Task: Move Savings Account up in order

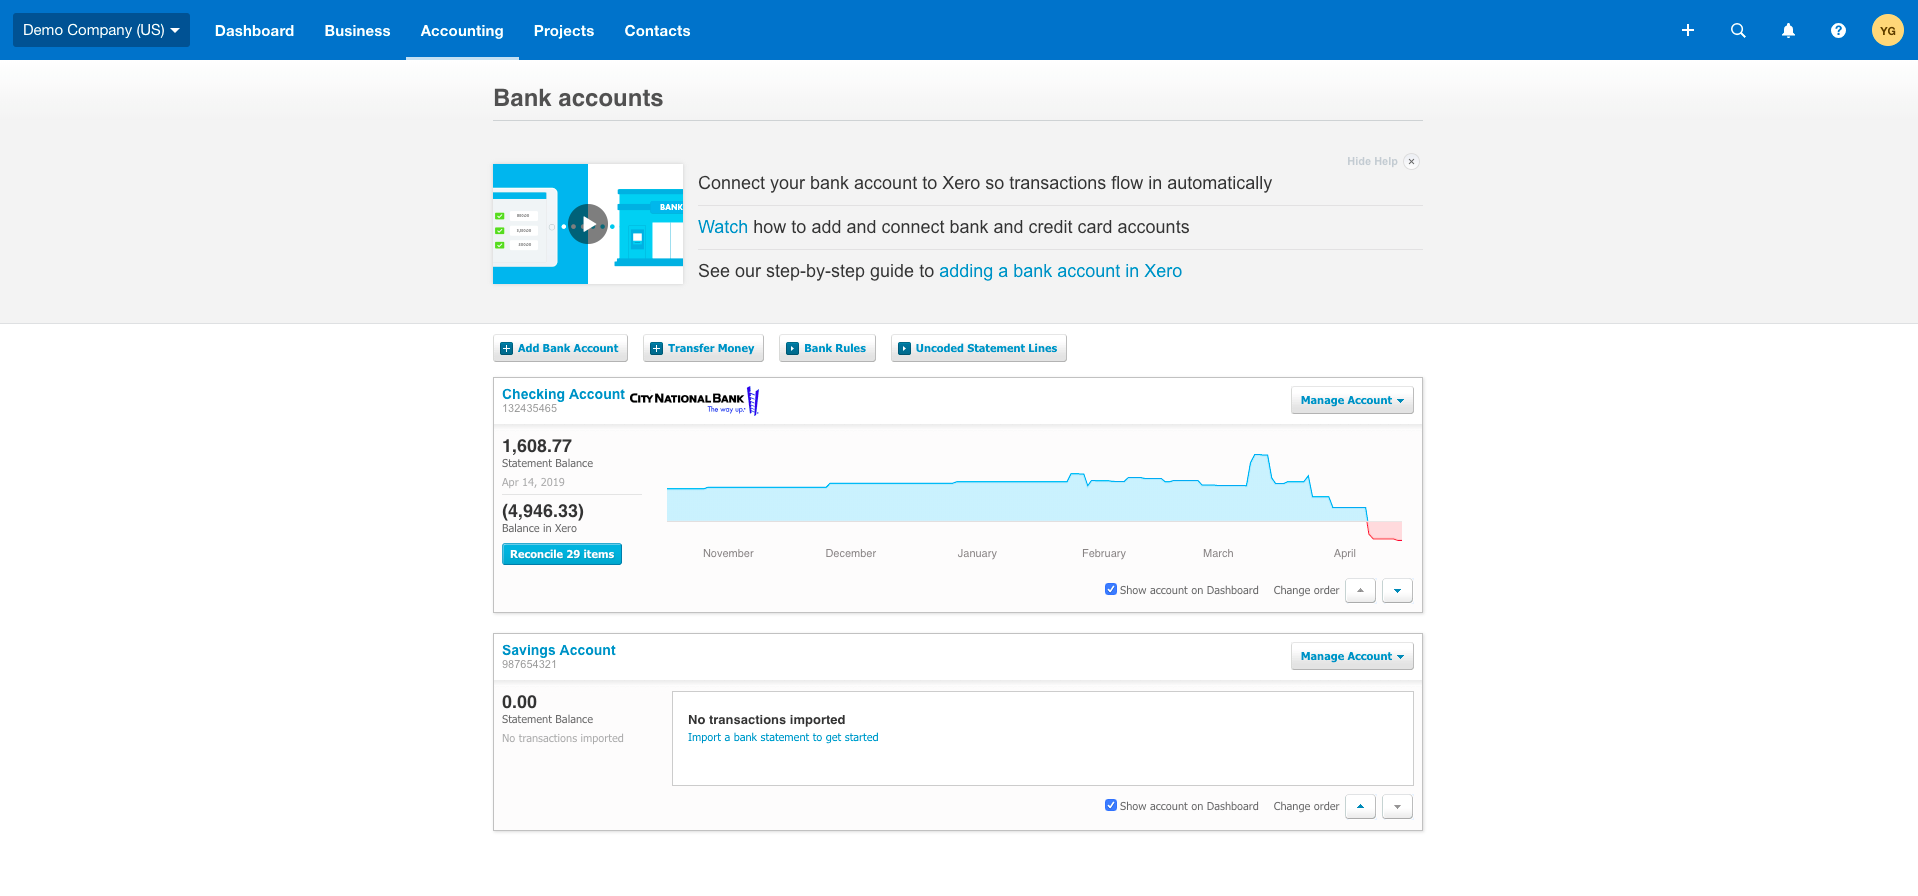Action: [x=1360, y=806]
